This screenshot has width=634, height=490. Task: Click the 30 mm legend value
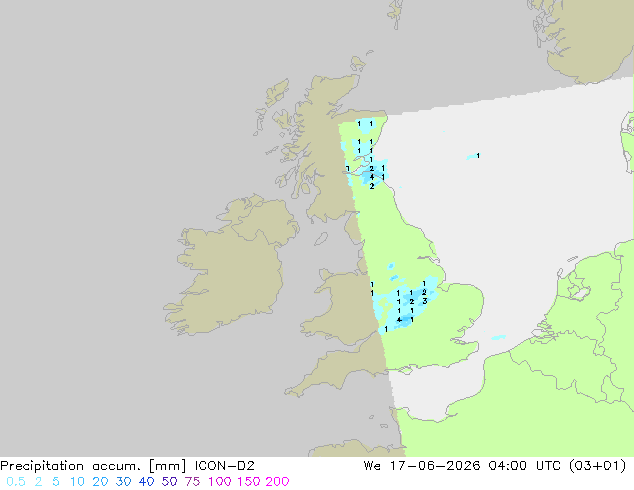pos(123,482)
